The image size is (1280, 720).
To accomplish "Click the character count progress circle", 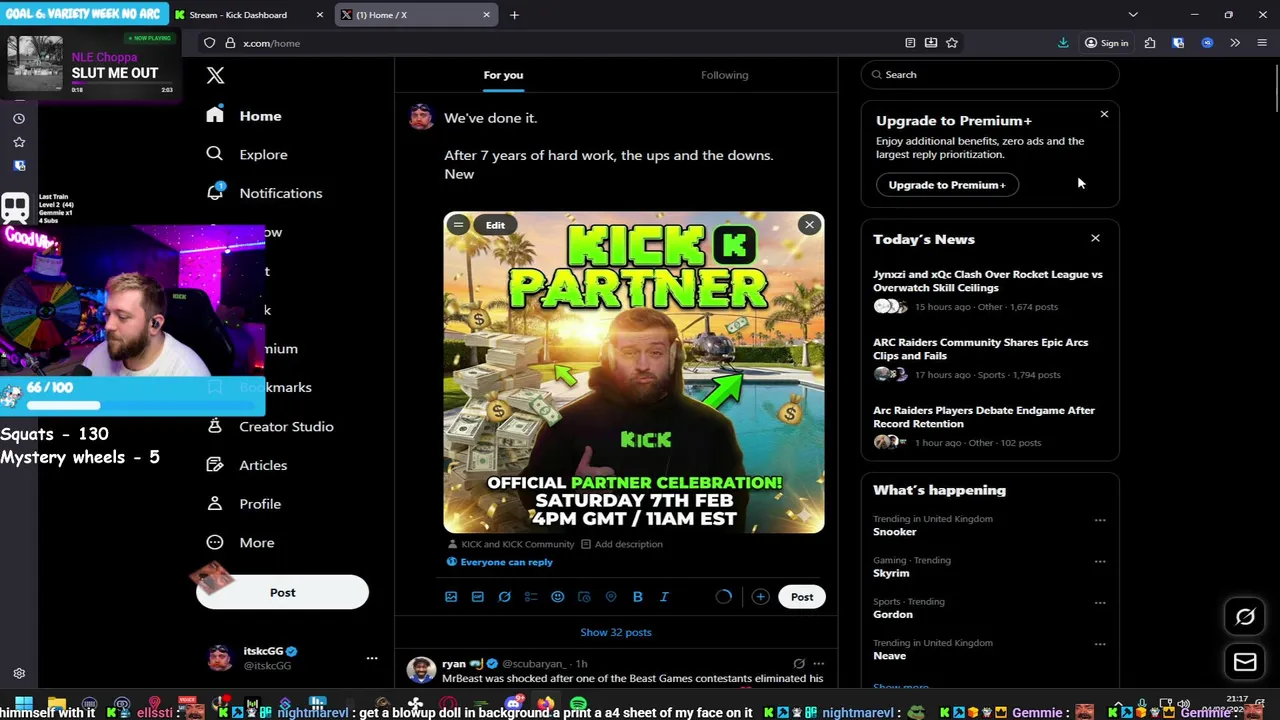I will point(724,597).
